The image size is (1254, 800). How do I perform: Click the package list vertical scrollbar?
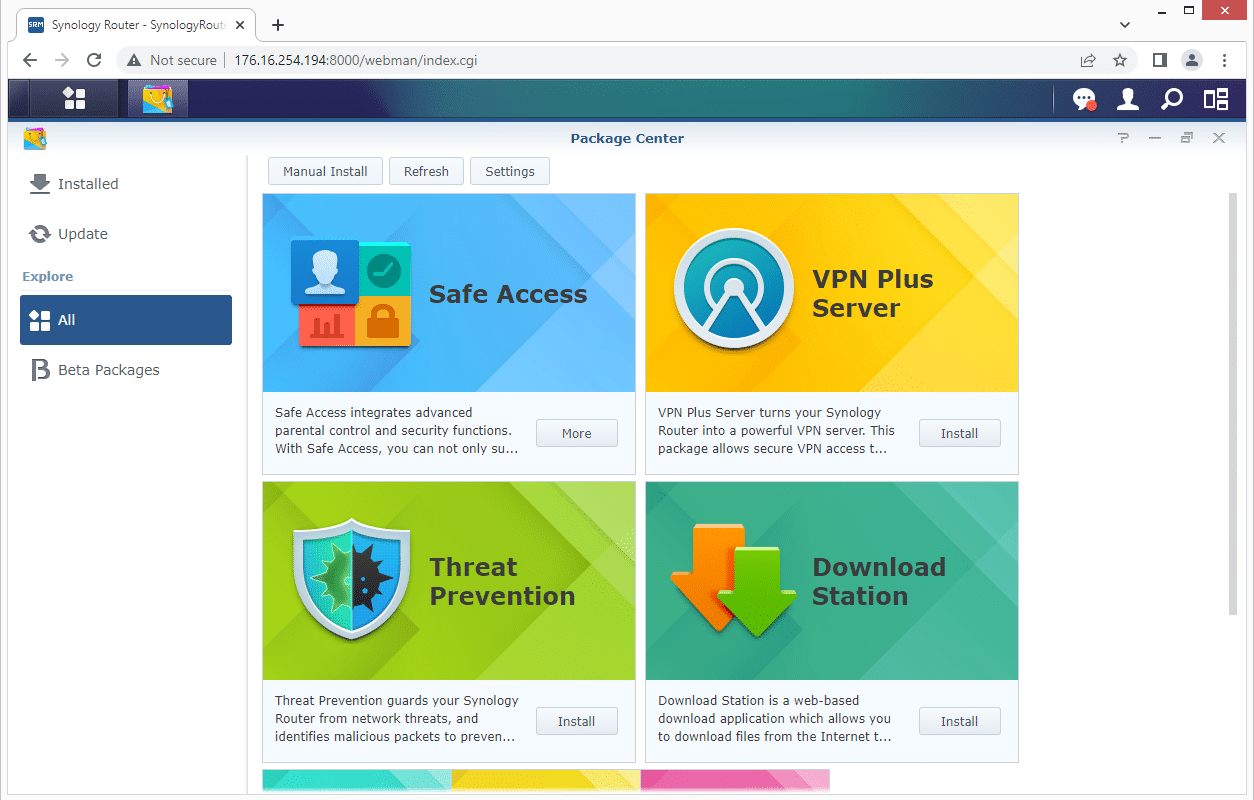pyautogui.click(x=1232, y=404)
